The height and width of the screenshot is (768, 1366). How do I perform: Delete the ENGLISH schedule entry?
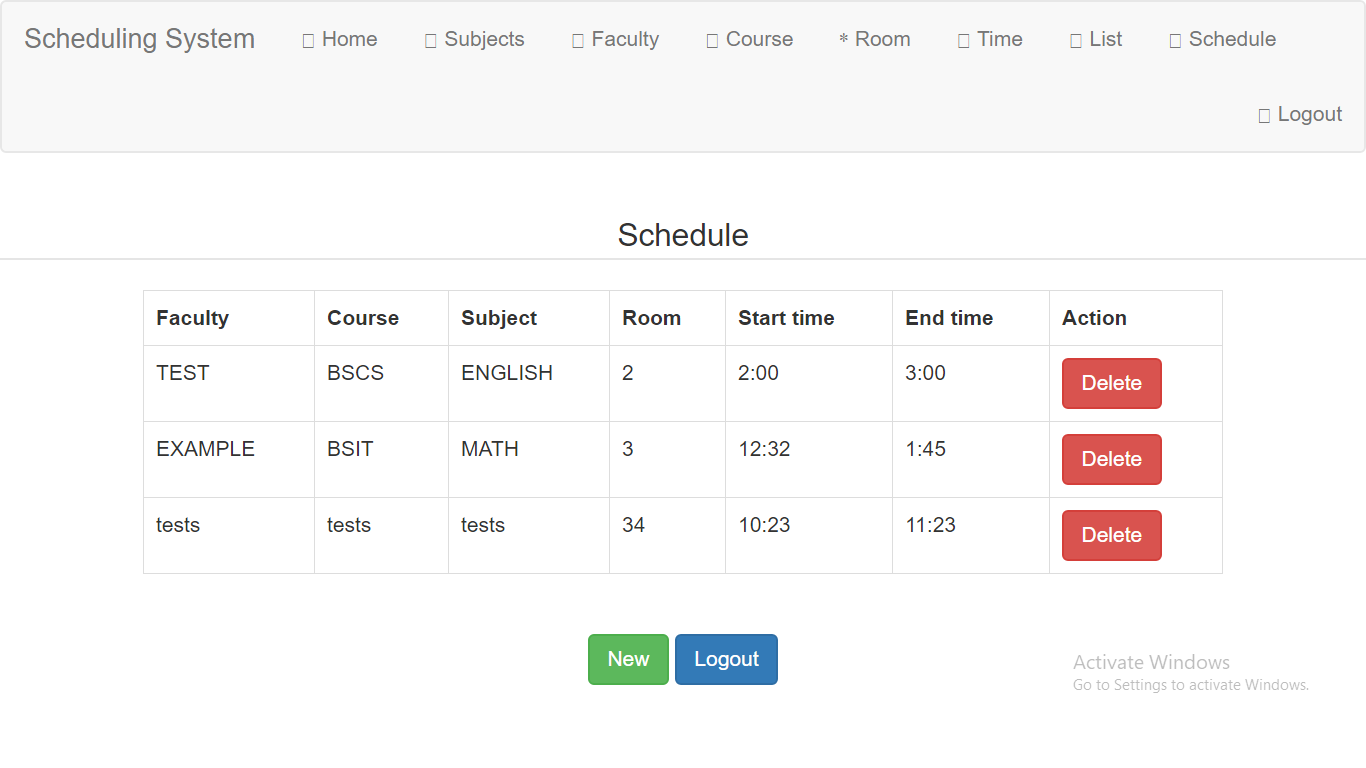1111,383
